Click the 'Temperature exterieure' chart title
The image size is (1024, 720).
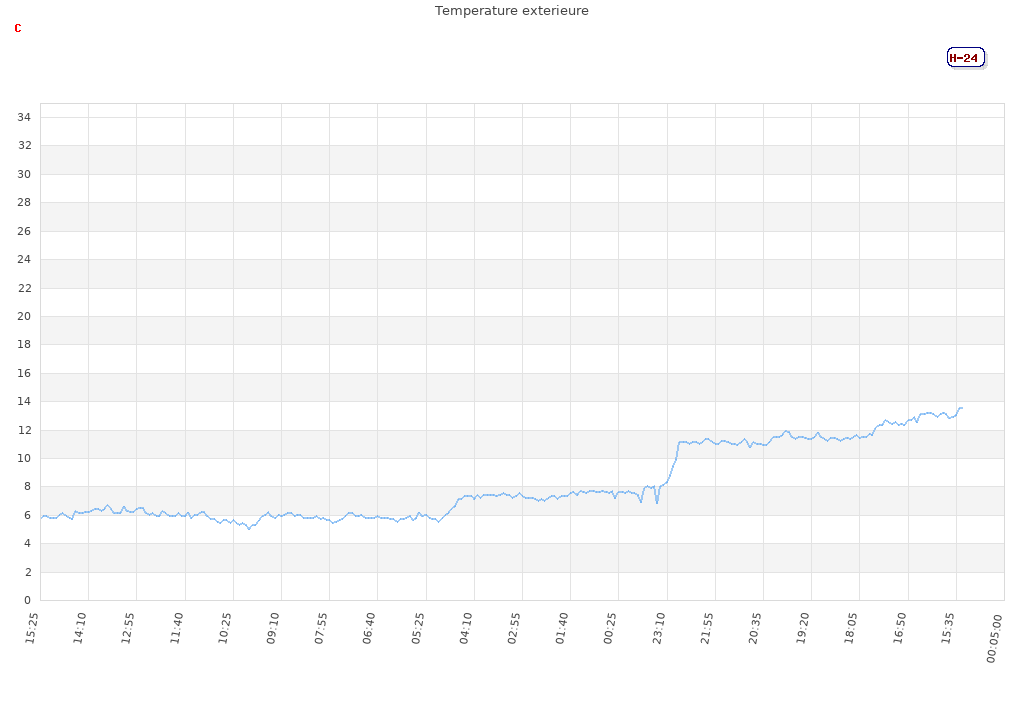point(511,11)
